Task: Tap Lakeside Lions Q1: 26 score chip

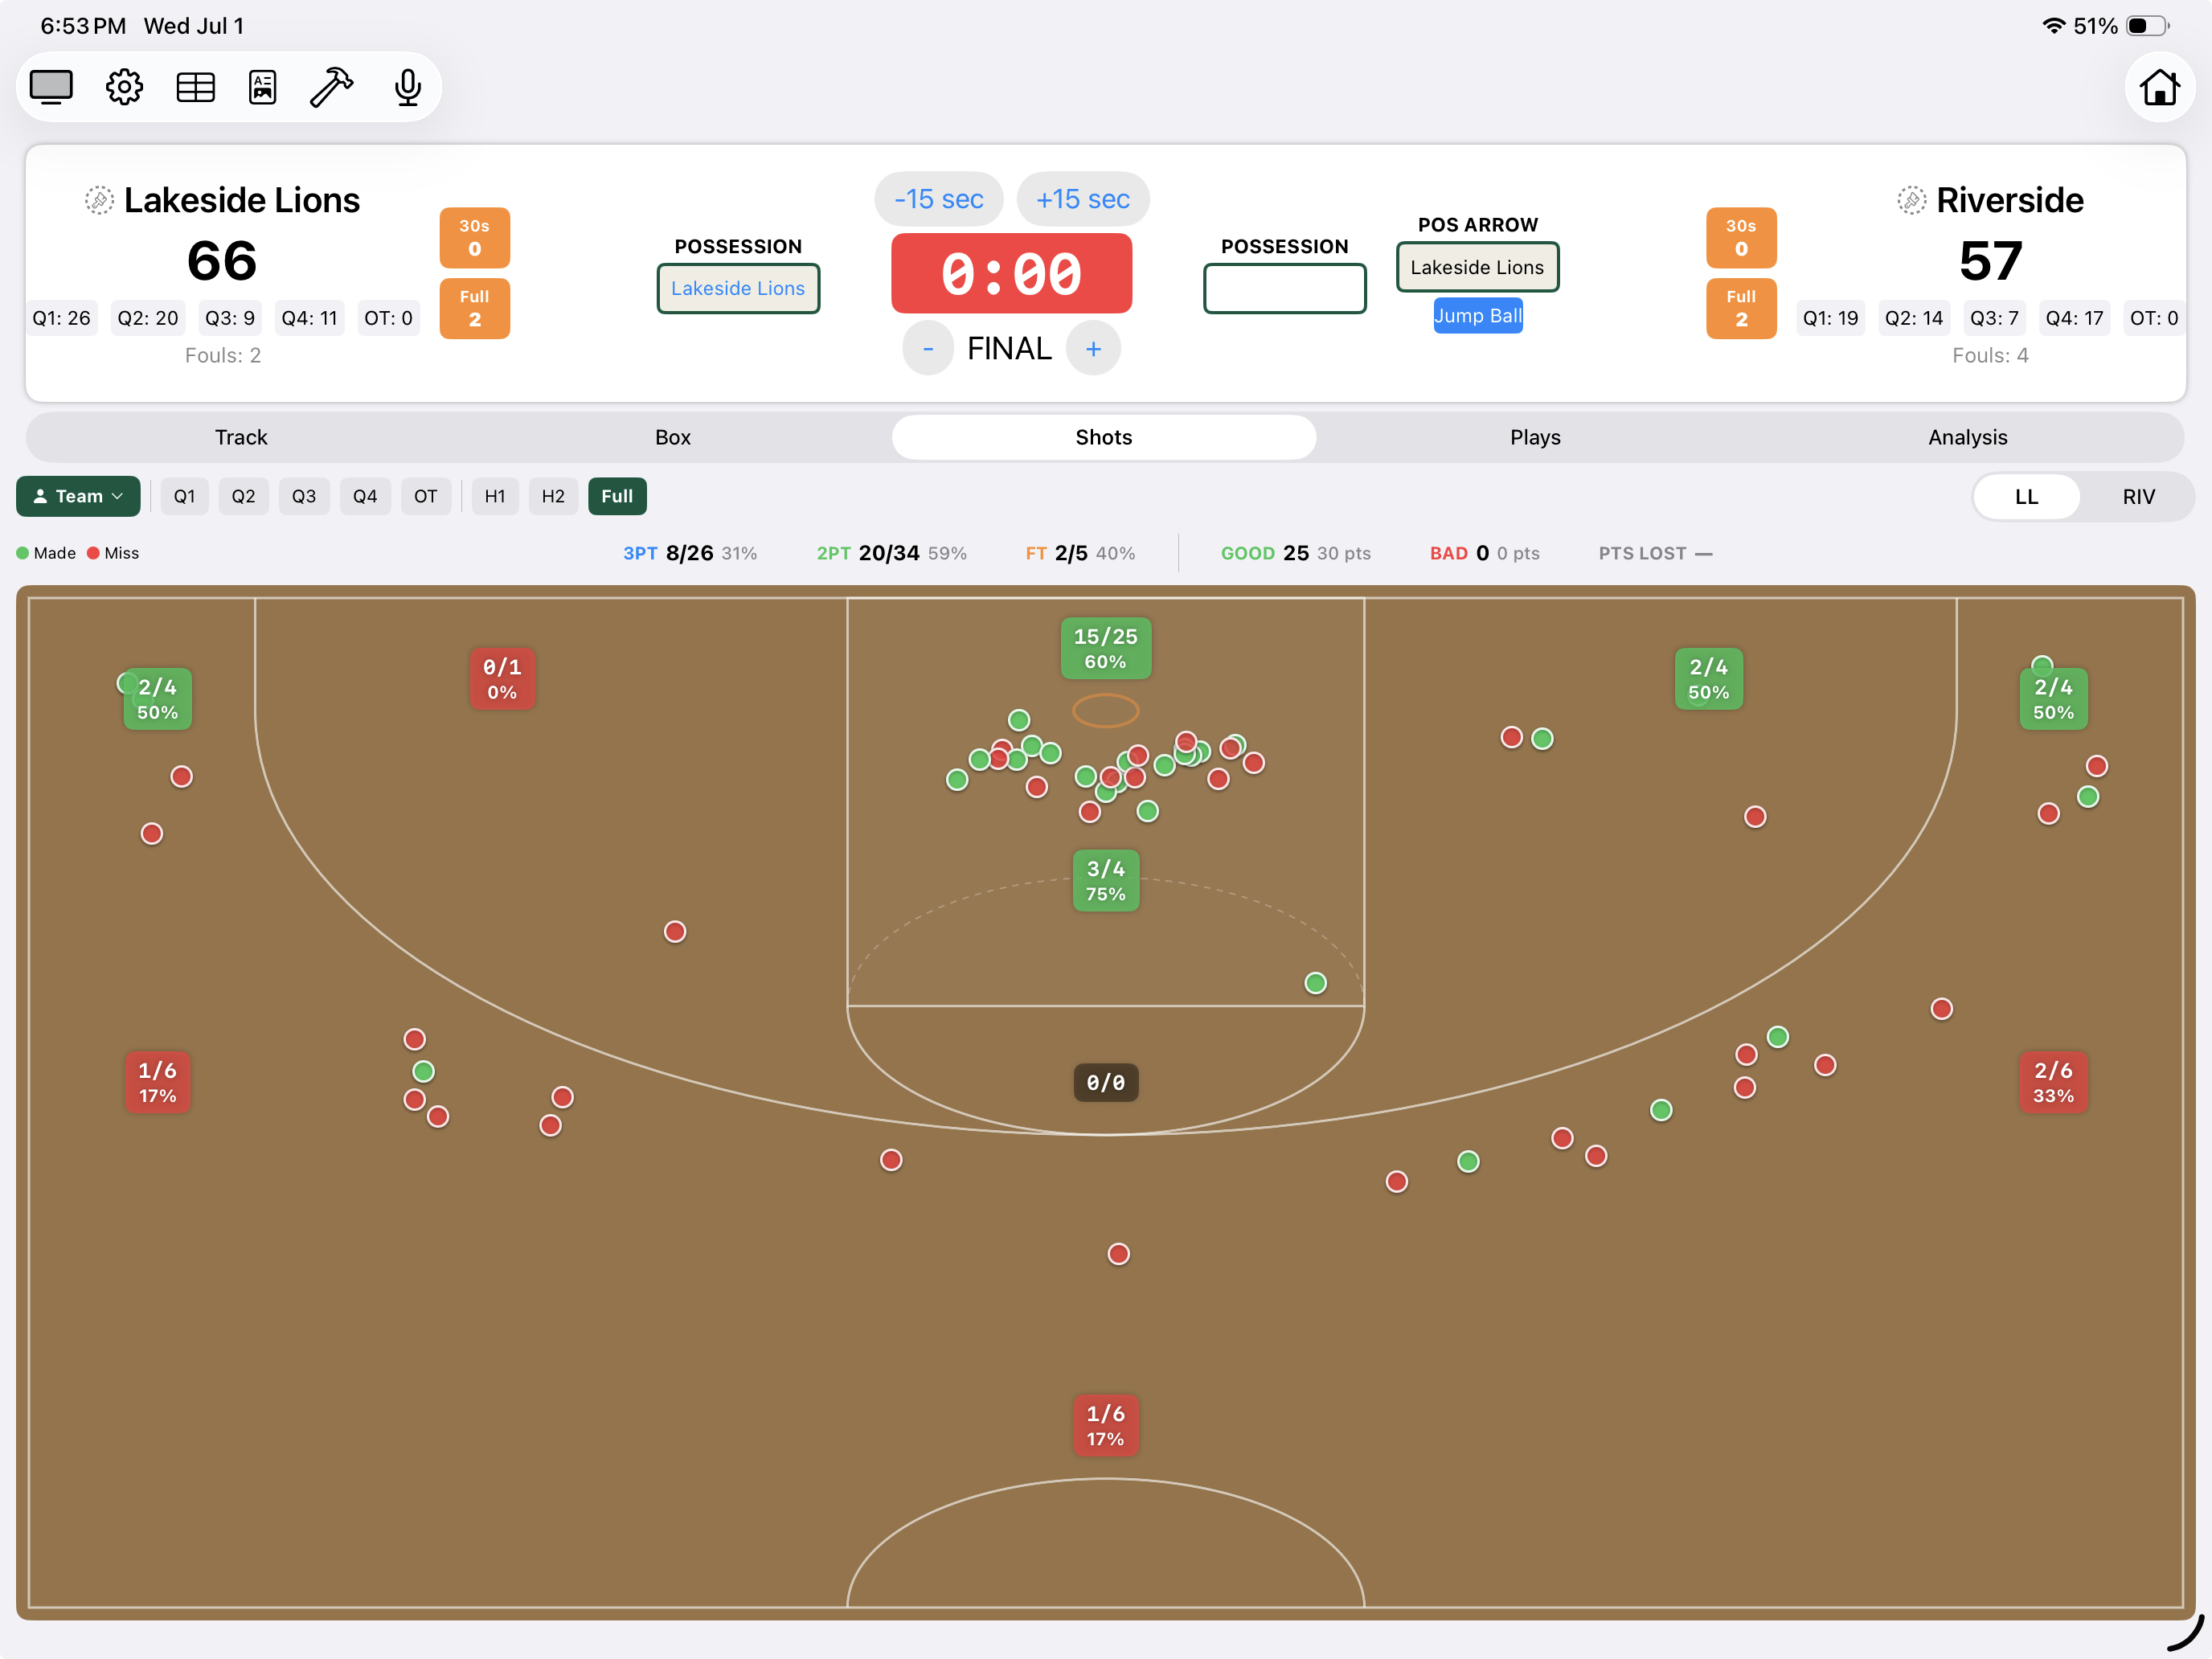Action: (x=61, y=318)
